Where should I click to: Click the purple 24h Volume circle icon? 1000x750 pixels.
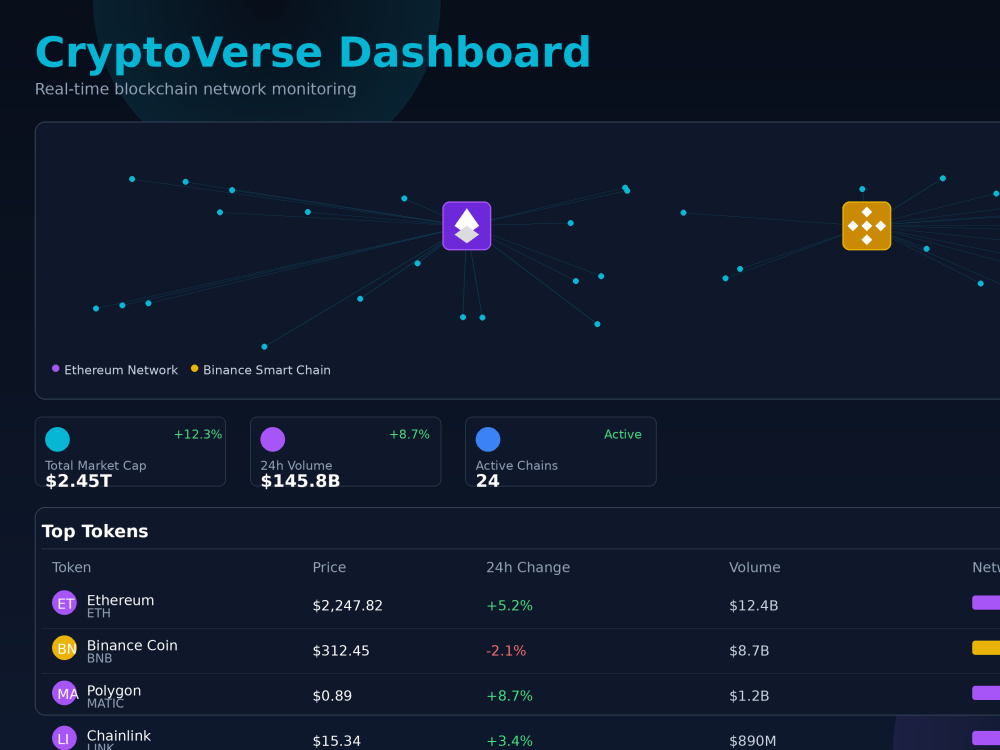pos(272,439)
